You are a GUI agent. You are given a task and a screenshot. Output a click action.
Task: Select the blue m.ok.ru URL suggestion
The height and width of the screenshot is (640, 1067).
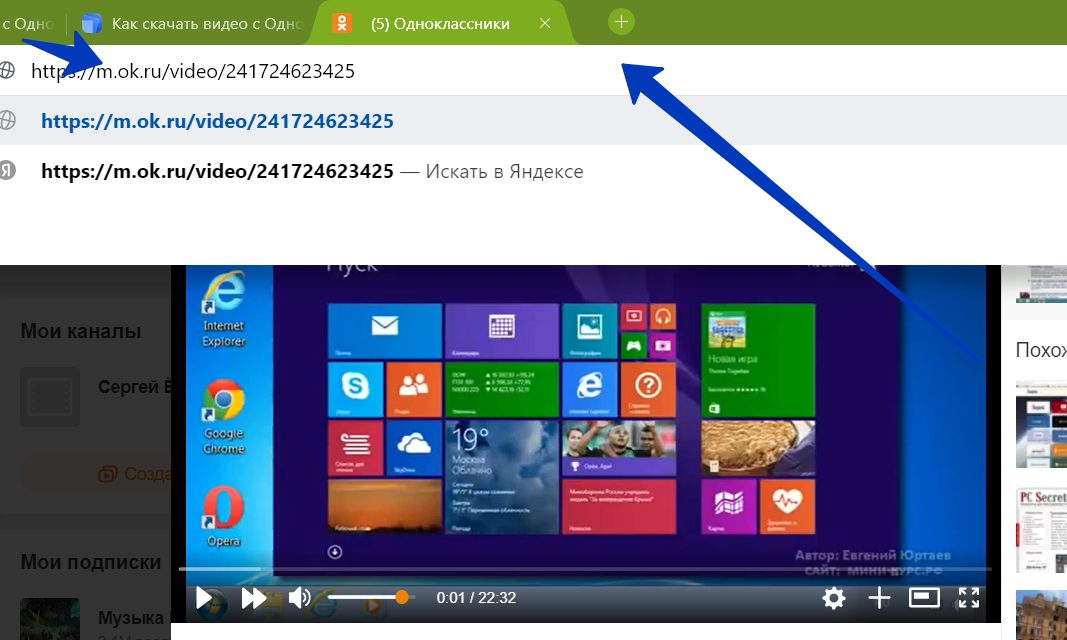pos(534,120)
